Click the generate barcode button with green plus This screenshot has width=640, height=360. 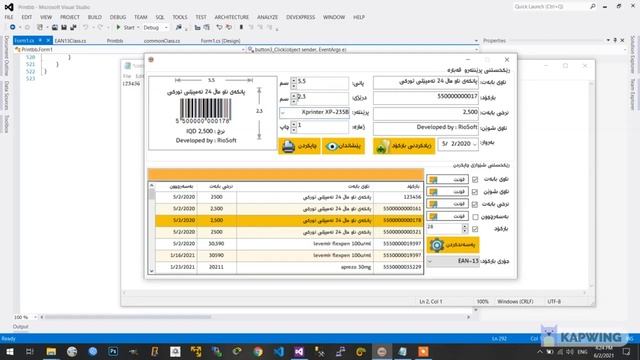pyautogui.click(x=404, y=146)
